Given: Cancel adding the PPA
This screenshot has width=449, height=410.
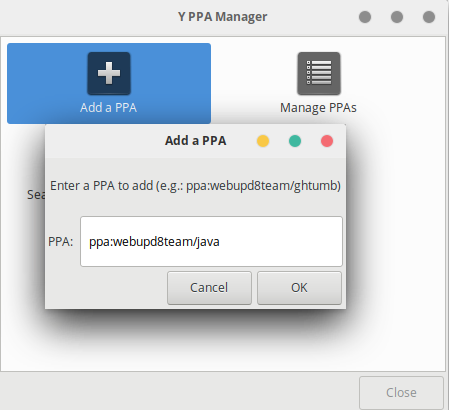Looking at the screenshot, I should (209, 288).
